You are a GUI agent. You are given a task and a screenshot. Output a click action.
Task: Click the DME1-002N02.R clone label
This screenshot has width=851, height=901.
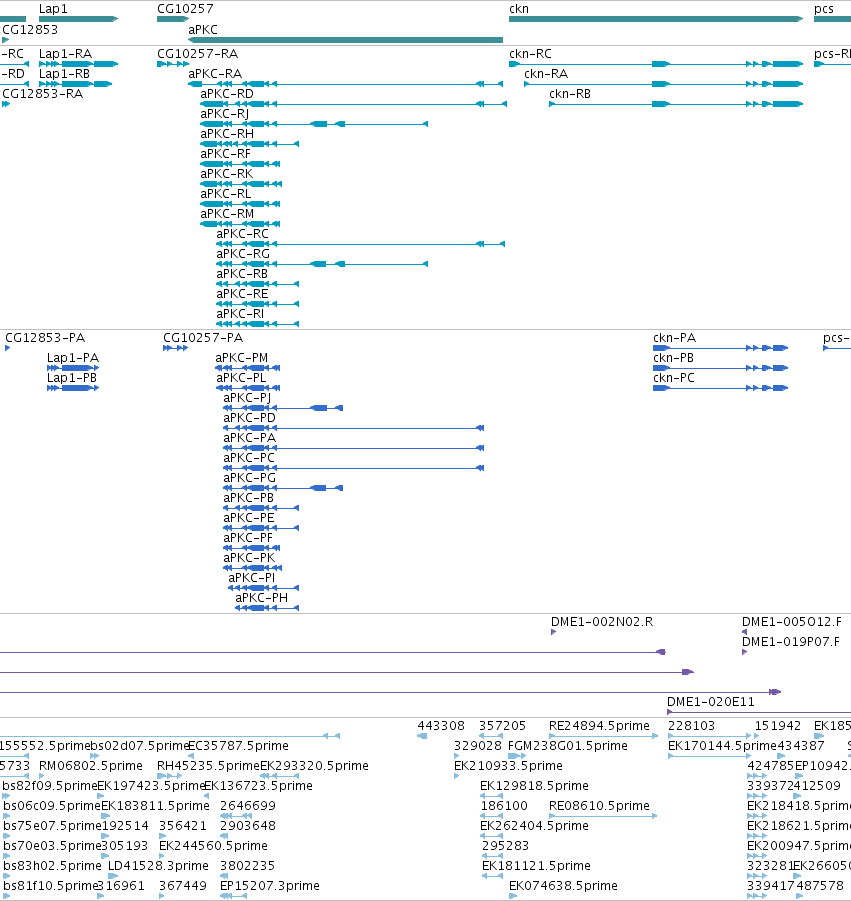602,622
